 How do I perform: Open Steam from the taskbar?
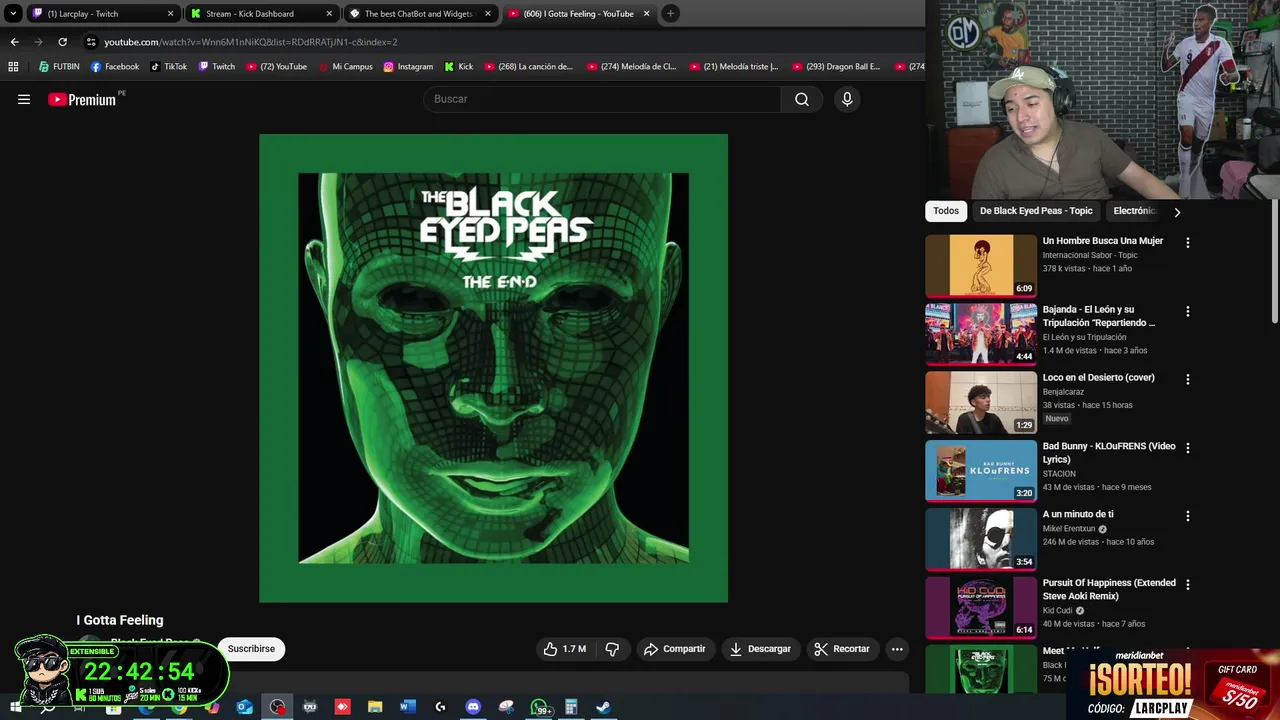tap(604, 707)
